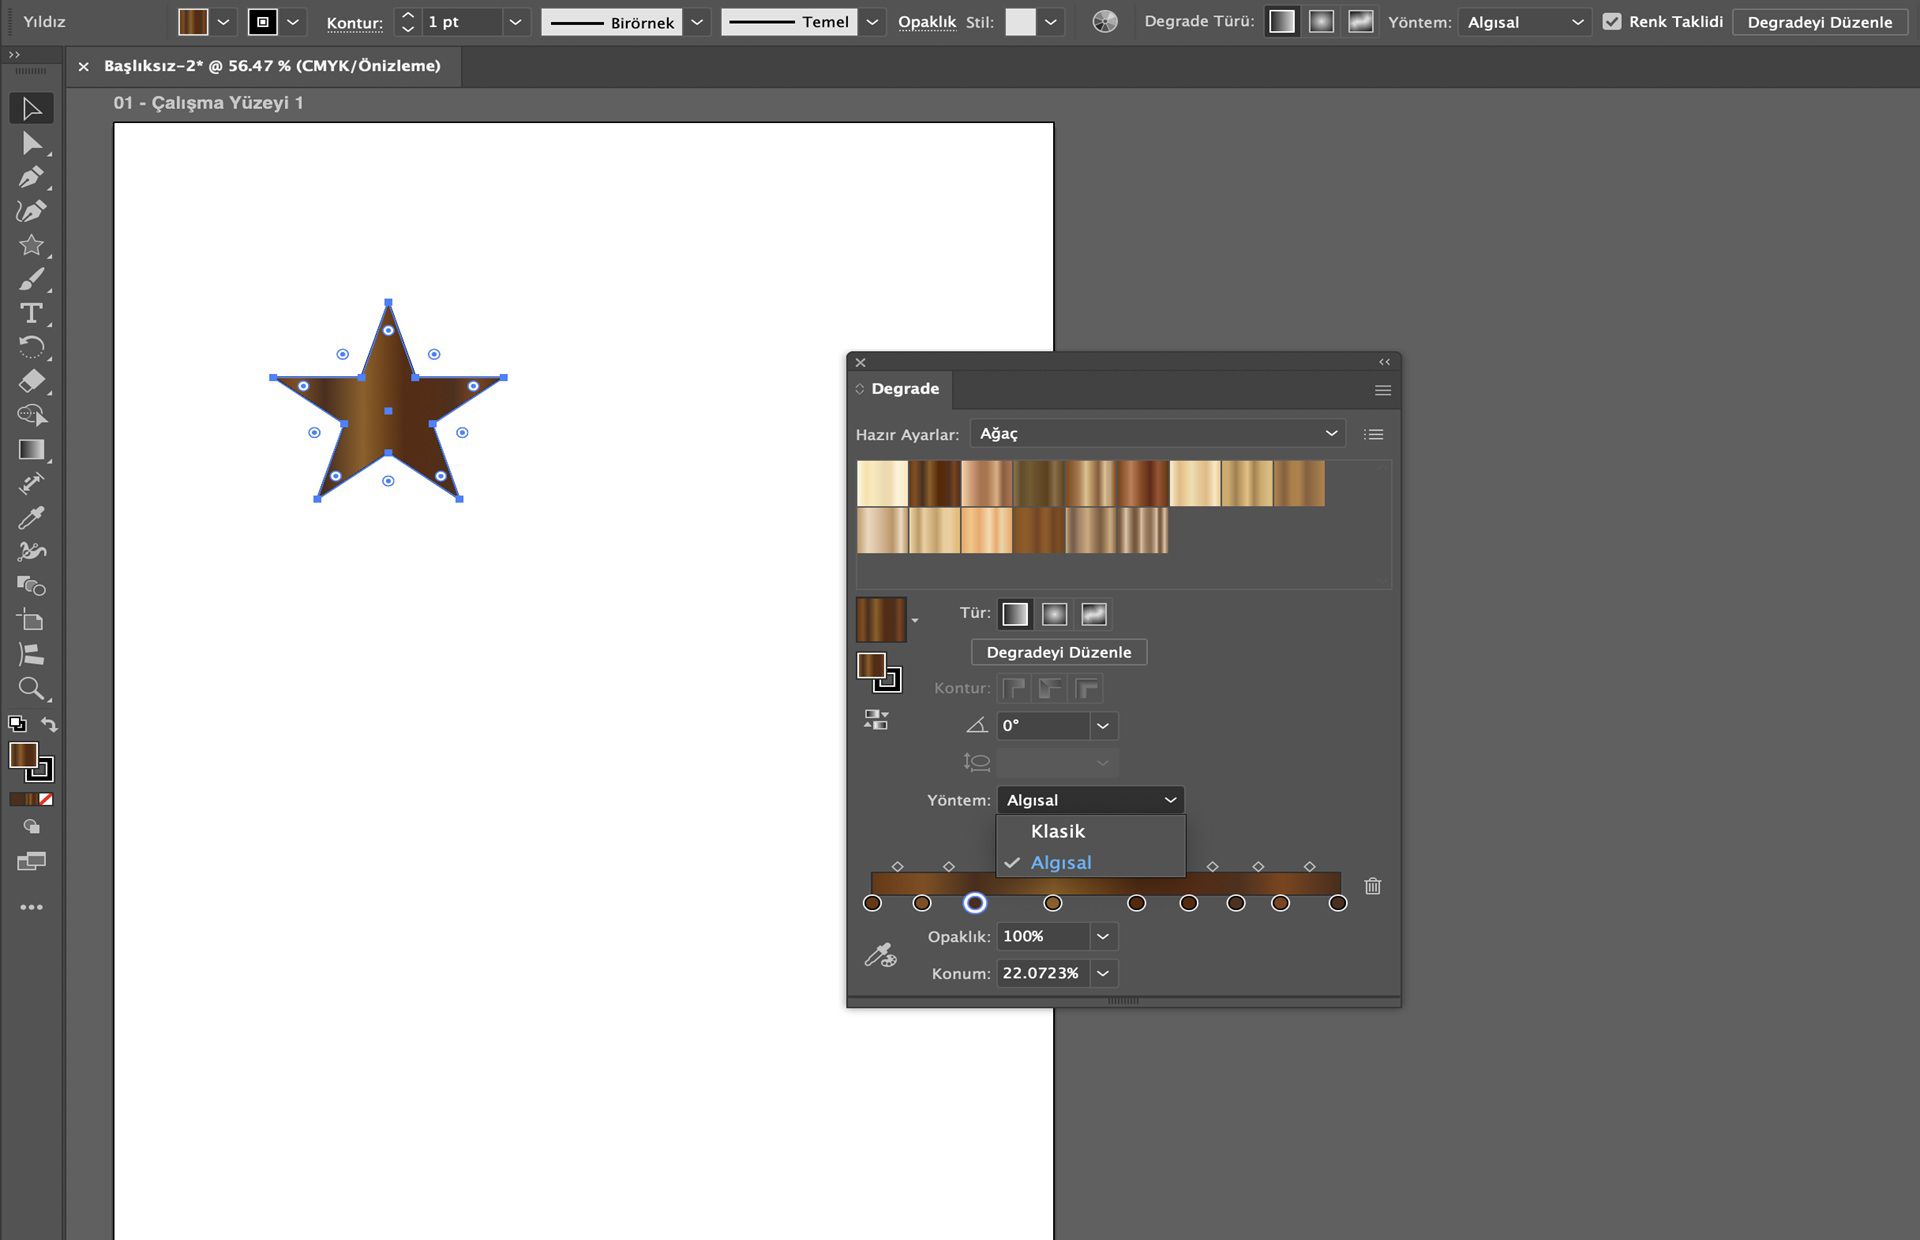
Task: Delete the selected gradient stop with trash icon
Action: tap(1372, 886)
